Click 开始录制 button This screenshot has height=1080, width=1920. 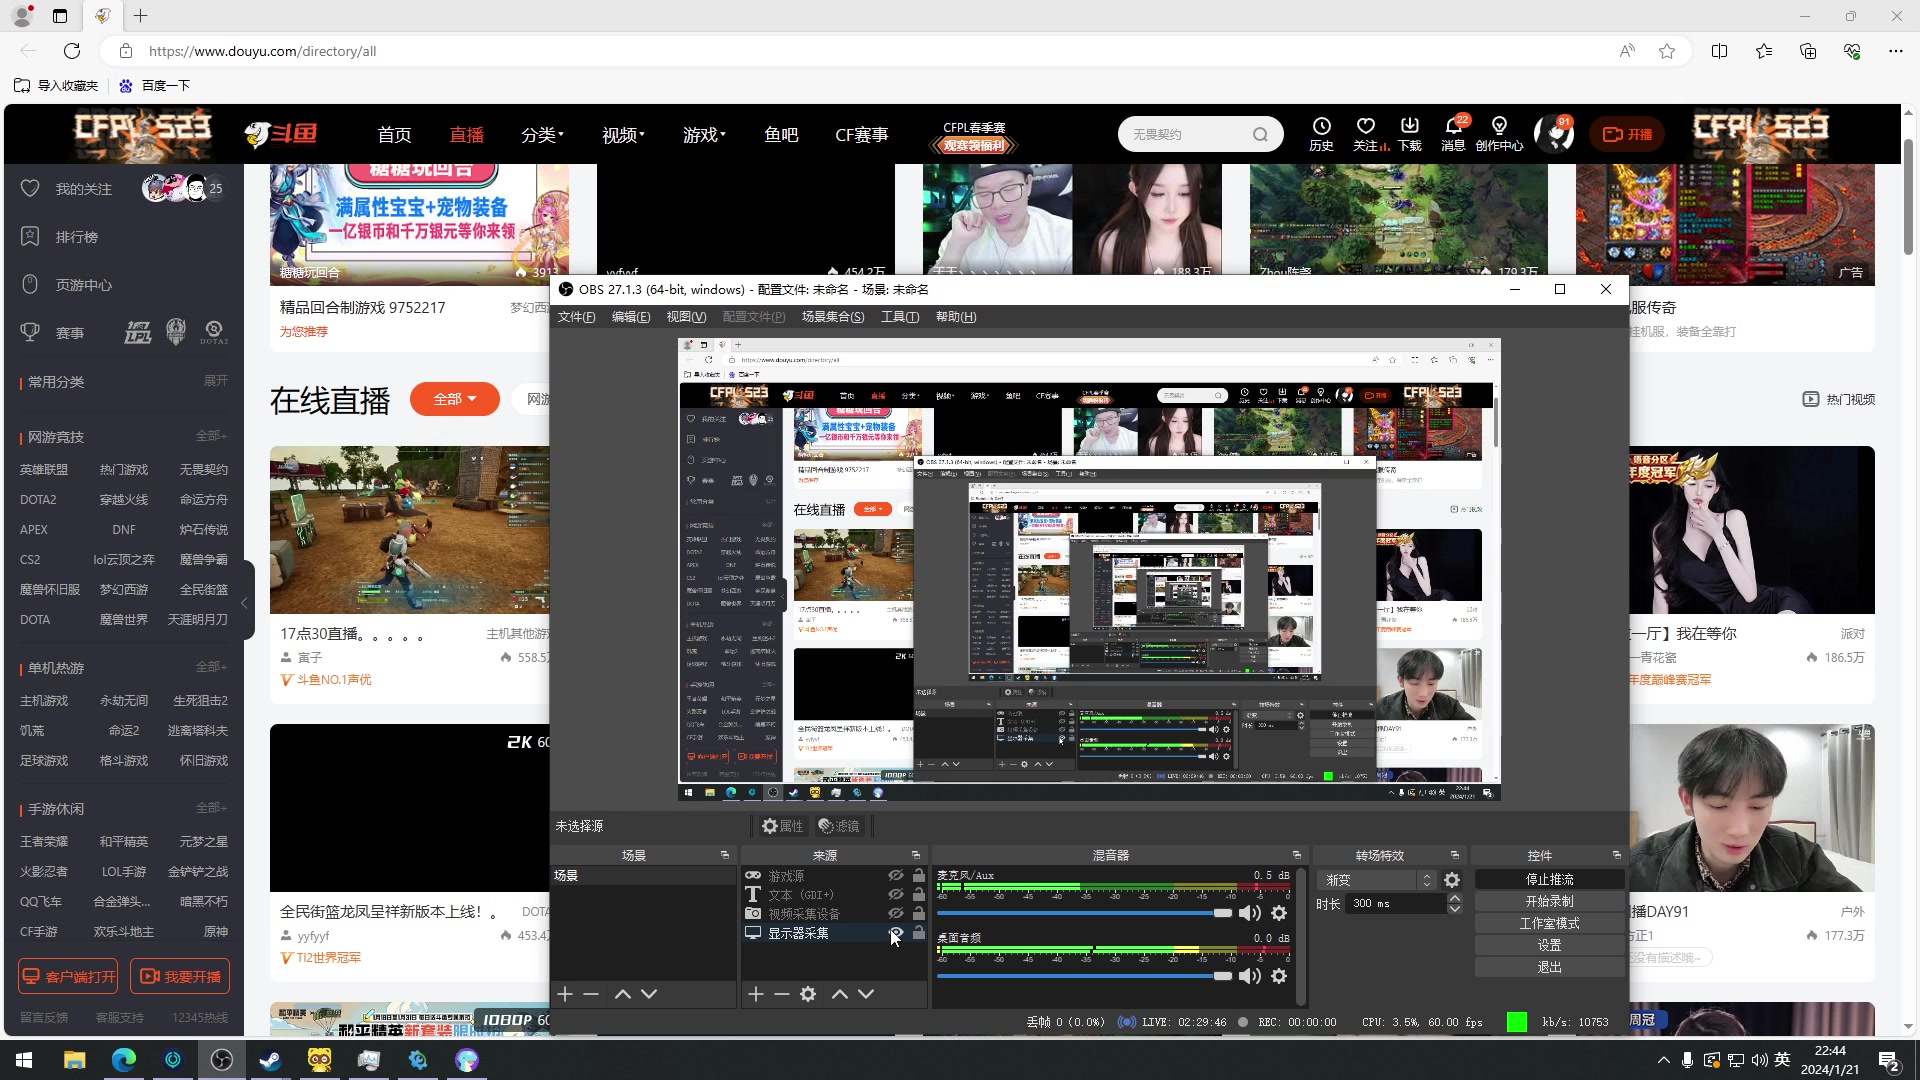1549,901
